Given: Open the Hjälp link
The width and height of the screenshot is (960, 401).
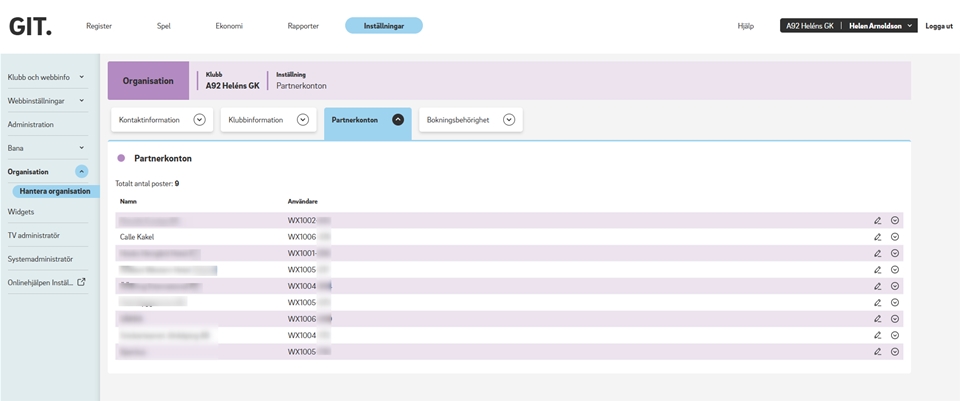Looking at the screenshot, I should click(x=745, y=26).
